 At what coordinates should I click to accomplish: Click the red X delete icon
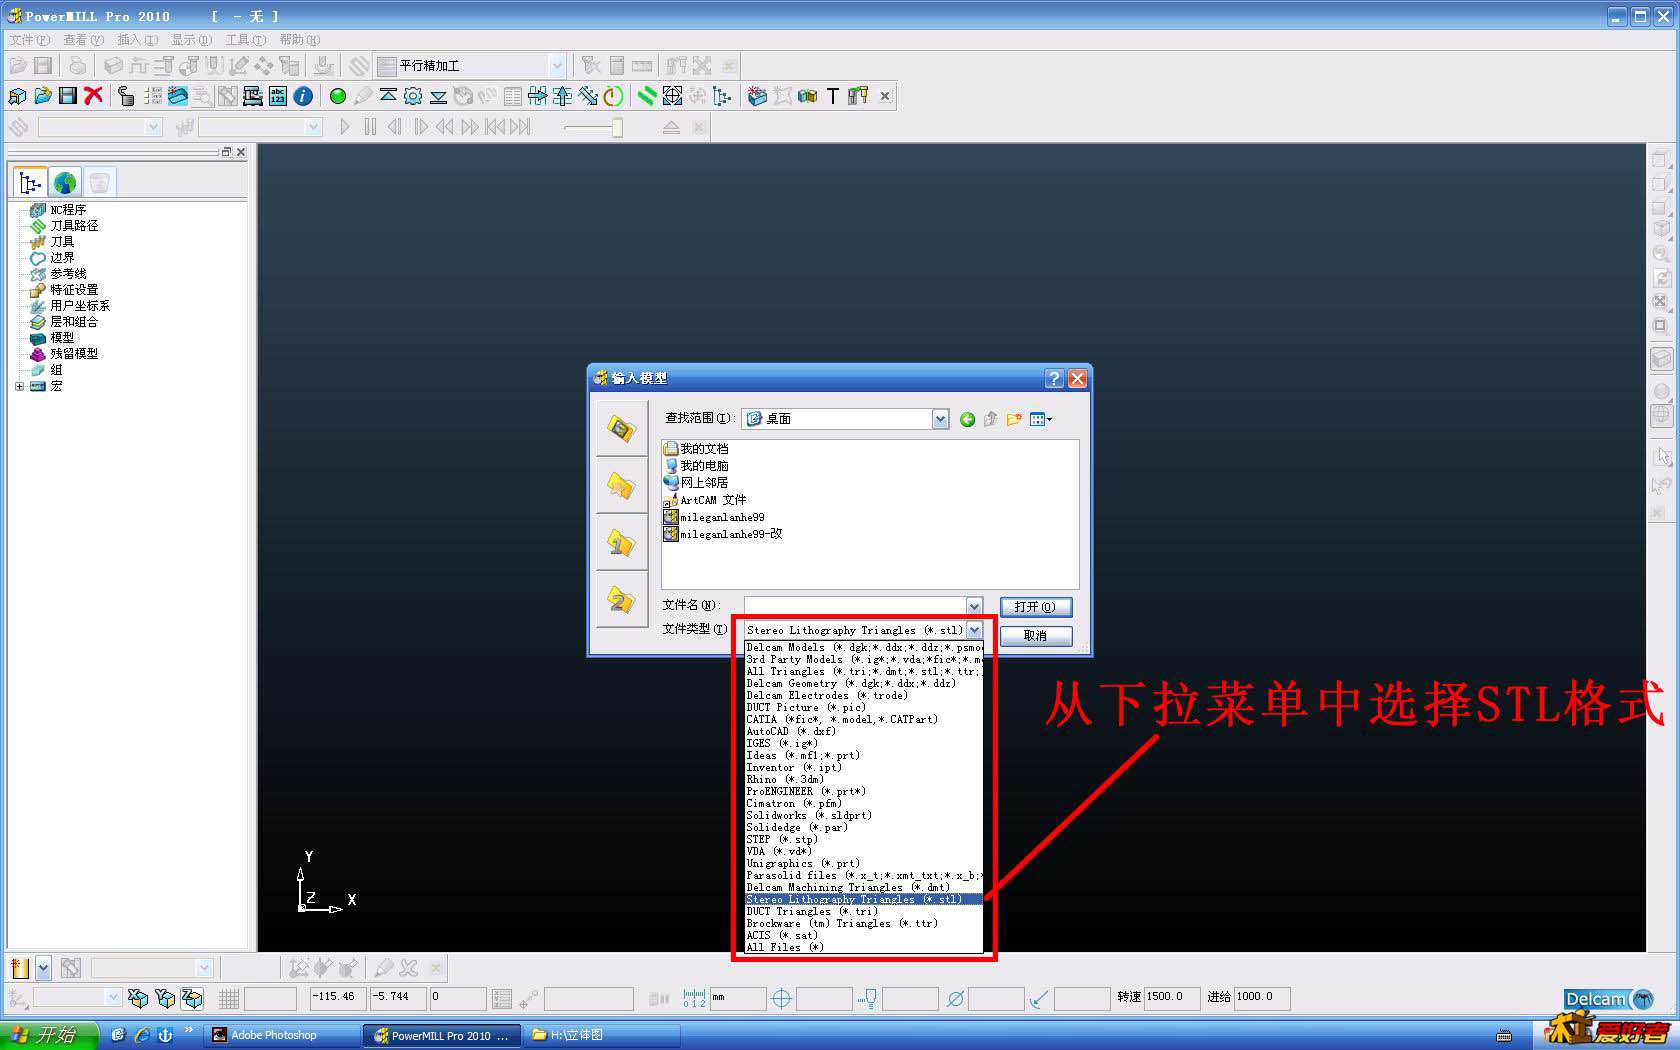(93, 96)
